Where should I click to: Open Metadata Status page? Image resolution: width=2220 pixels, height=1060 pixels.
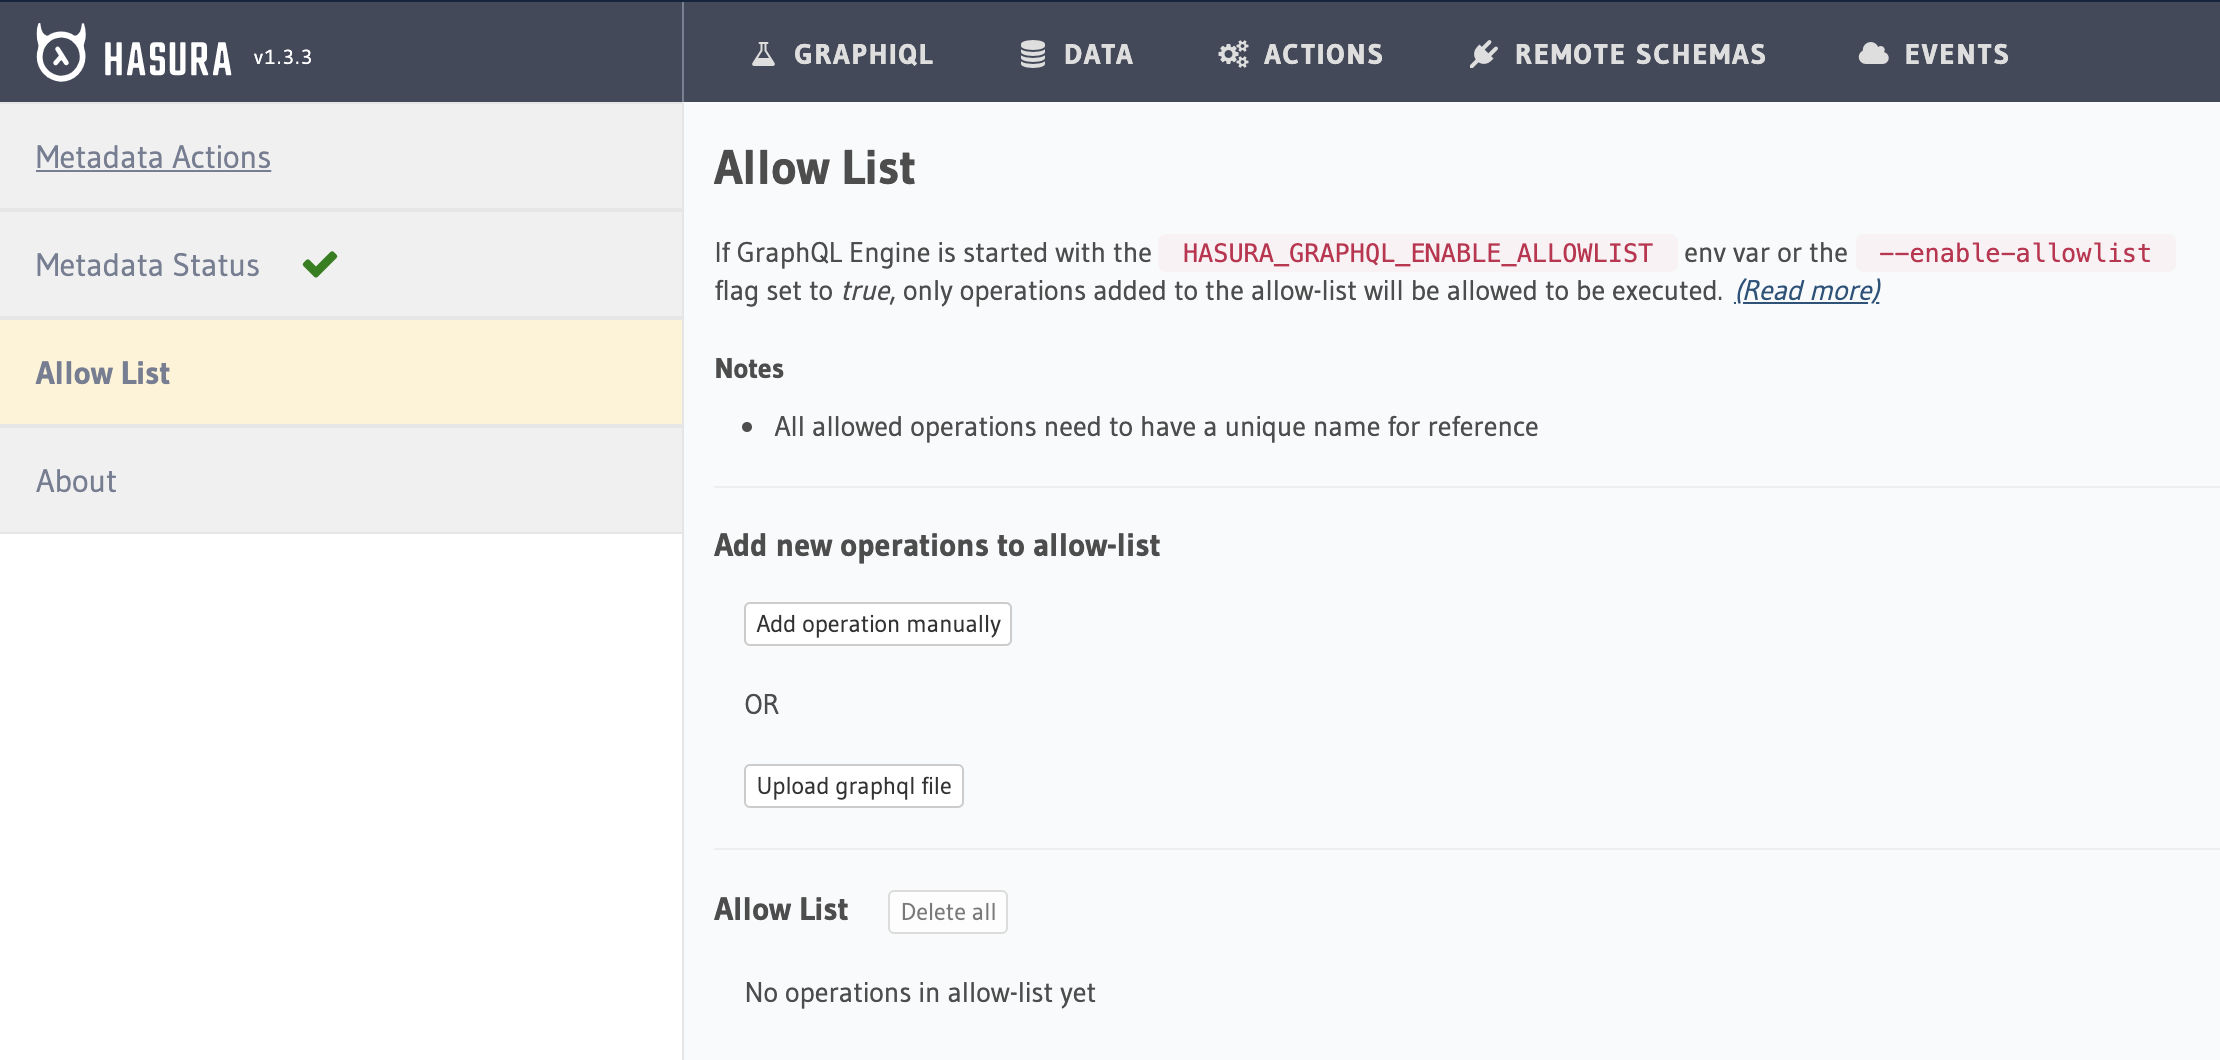coord(146,263)
